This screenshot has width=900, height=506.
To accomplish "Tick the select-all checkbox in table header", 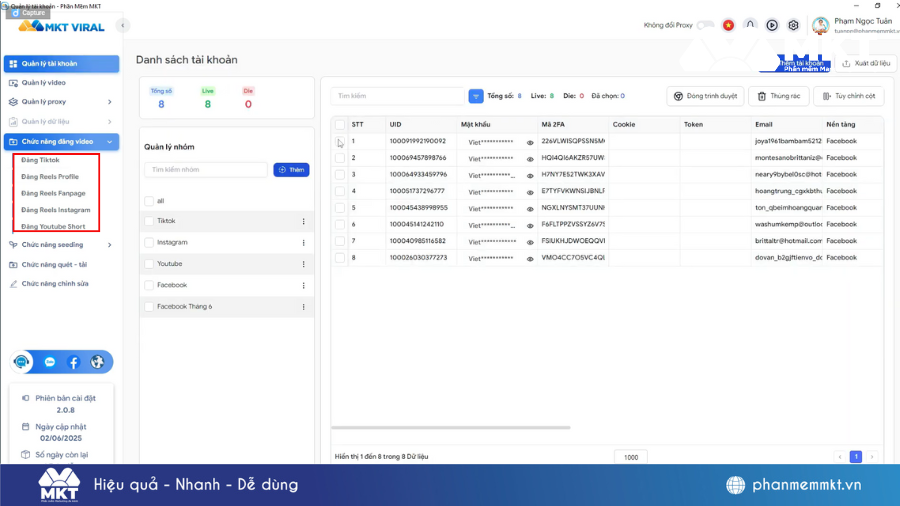I will [x=340, y=124].
